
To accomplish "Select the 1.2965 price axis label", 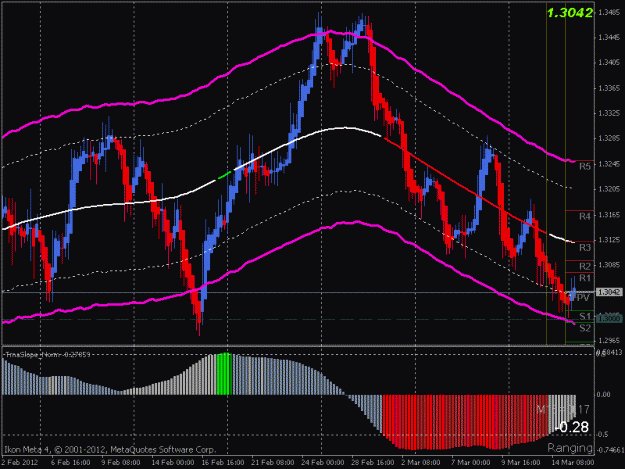I will 609,341.
